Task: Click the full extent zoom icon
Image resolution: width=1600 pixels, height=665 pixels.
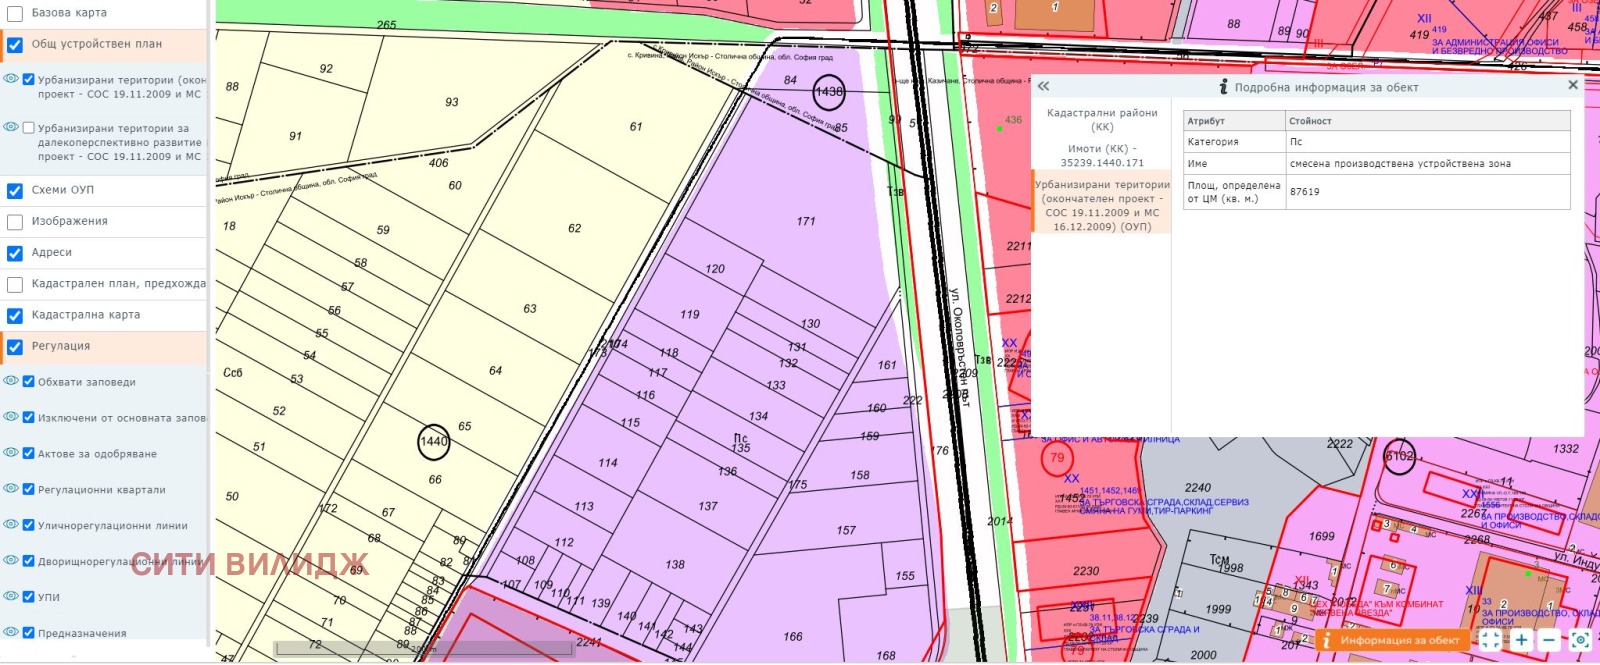Action: tap(1490, 640)
